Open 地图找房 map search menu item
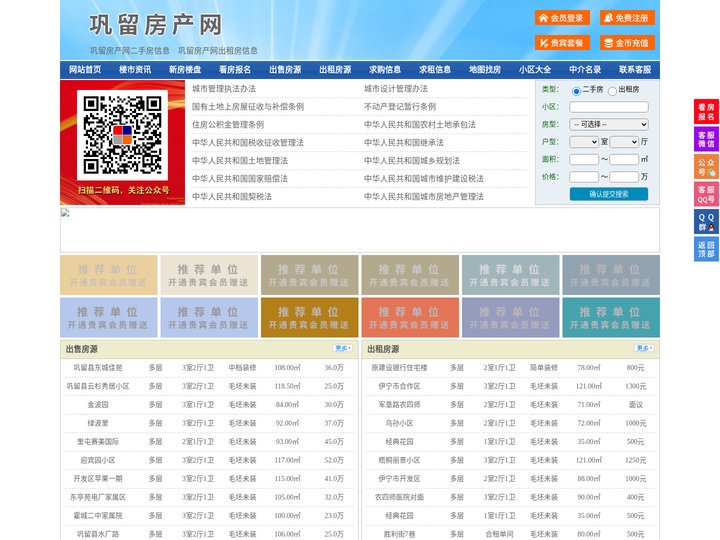 (485, 70)
